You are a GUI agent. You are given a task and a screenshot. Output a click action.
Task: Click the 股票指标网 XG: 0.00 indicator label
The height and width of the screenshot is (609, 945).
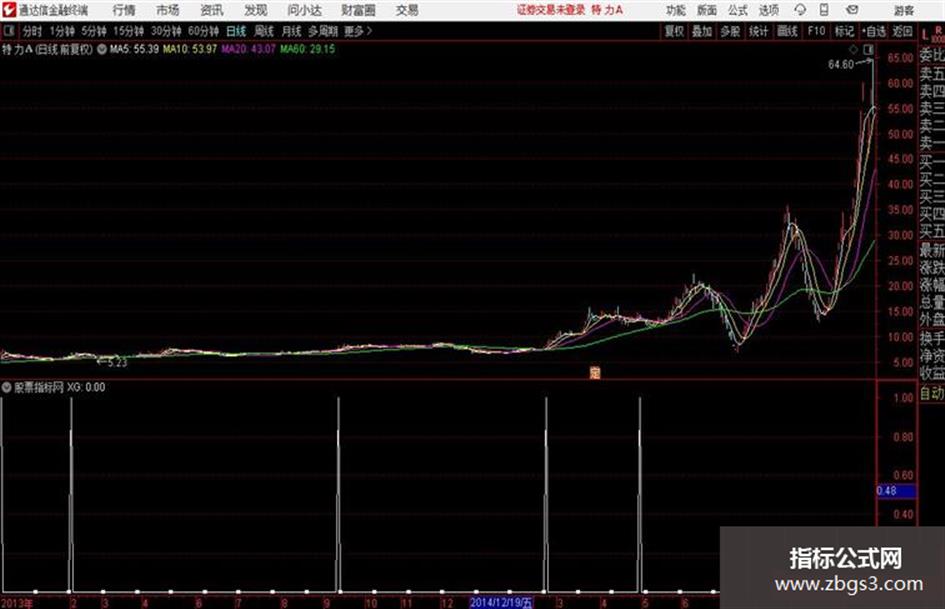(60, 387)
